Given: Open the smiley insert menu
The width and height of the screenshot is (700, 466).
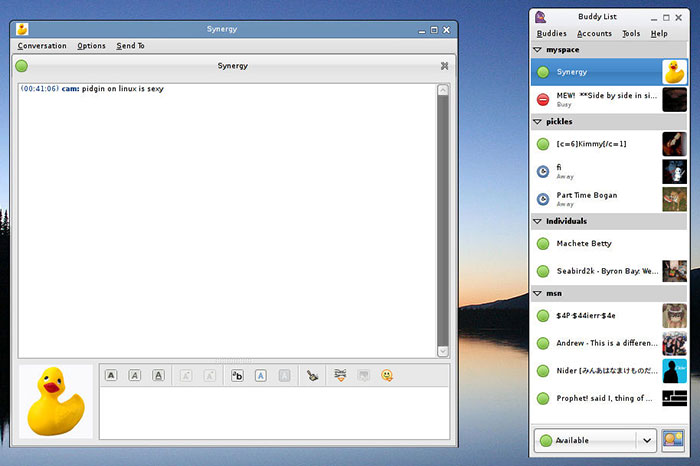Looking at the screenshot, I should tap(387, 375).
